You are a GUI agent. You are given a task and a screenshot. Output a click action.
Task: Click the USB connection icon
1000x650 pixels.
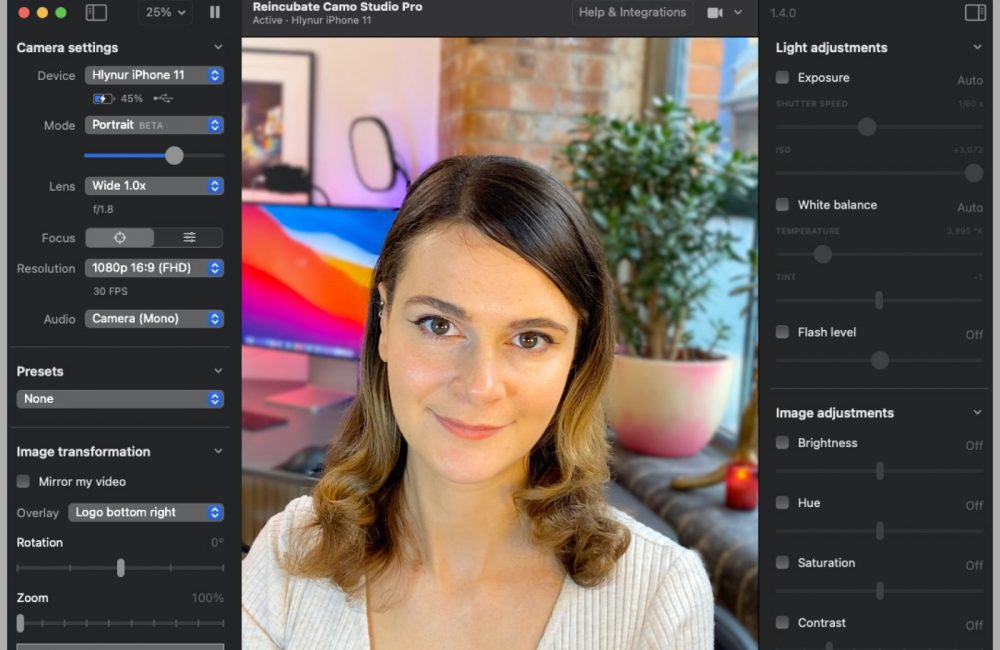(164, 99)
